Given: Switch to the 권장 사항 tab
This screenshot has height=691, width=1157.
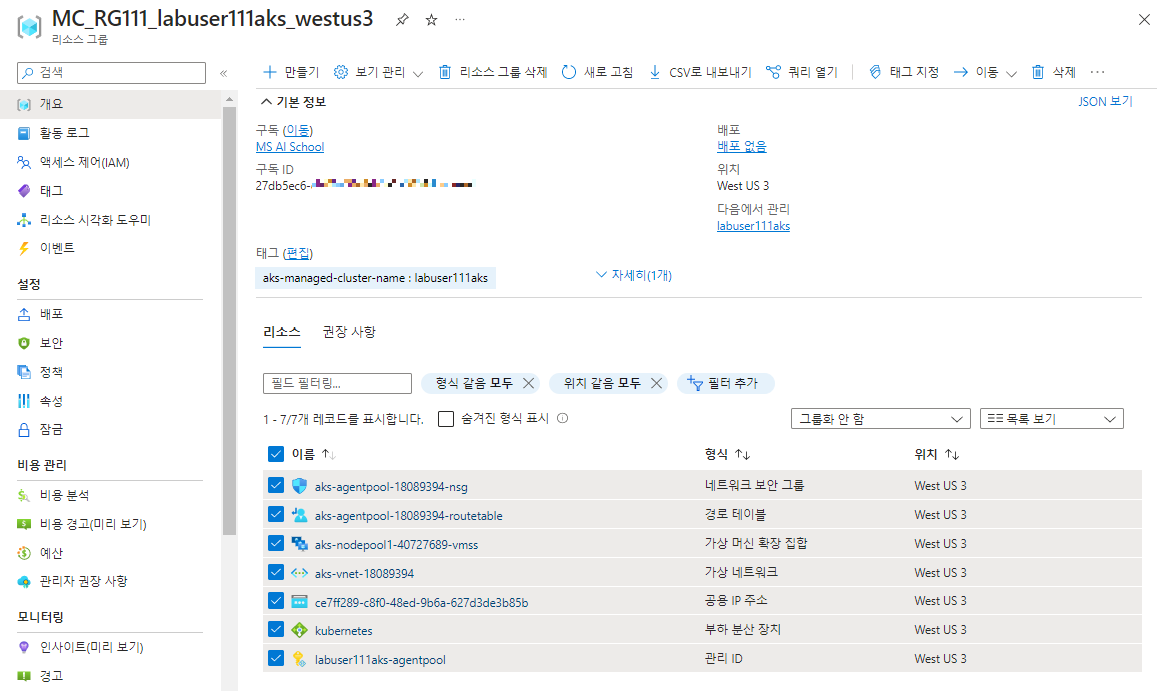Looking at the screenshot, I should coord(349,331).
